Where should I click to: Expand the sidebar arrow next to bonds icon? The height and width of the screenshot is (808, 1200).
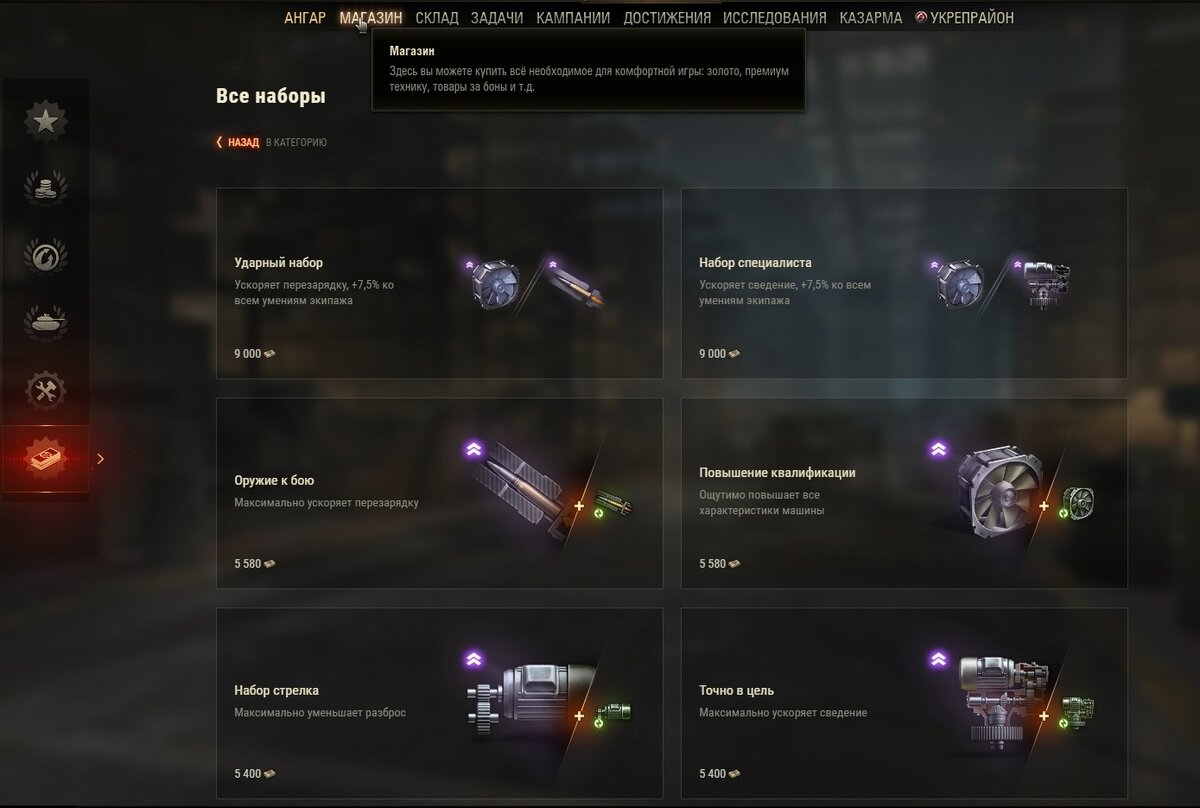pos(100,459)
